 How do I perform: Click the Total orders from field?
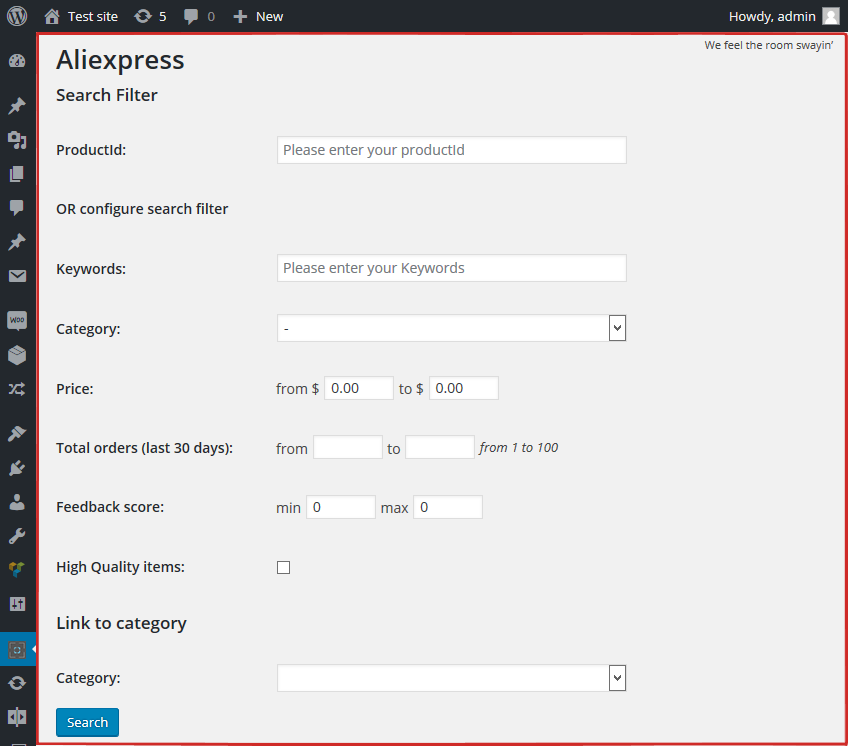(348, 447)
